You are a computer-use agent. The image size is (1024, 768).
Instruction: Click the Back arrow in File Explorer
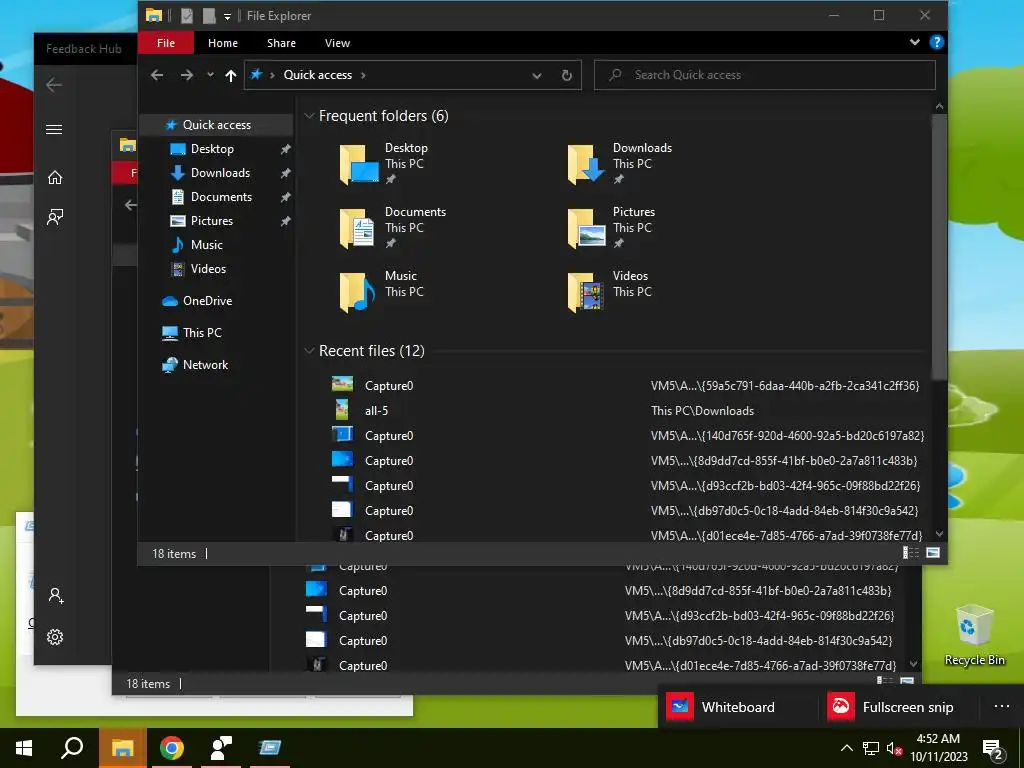coord(157,75)
